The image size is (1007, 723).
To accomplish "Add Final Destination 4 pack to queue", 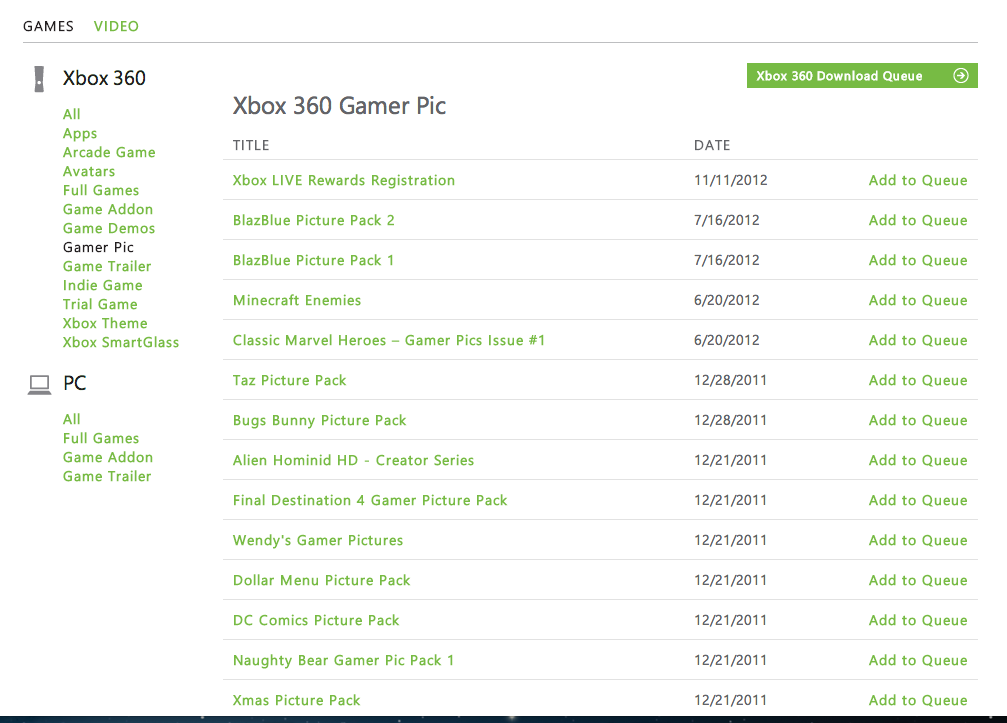I will (x=918, y=500).
